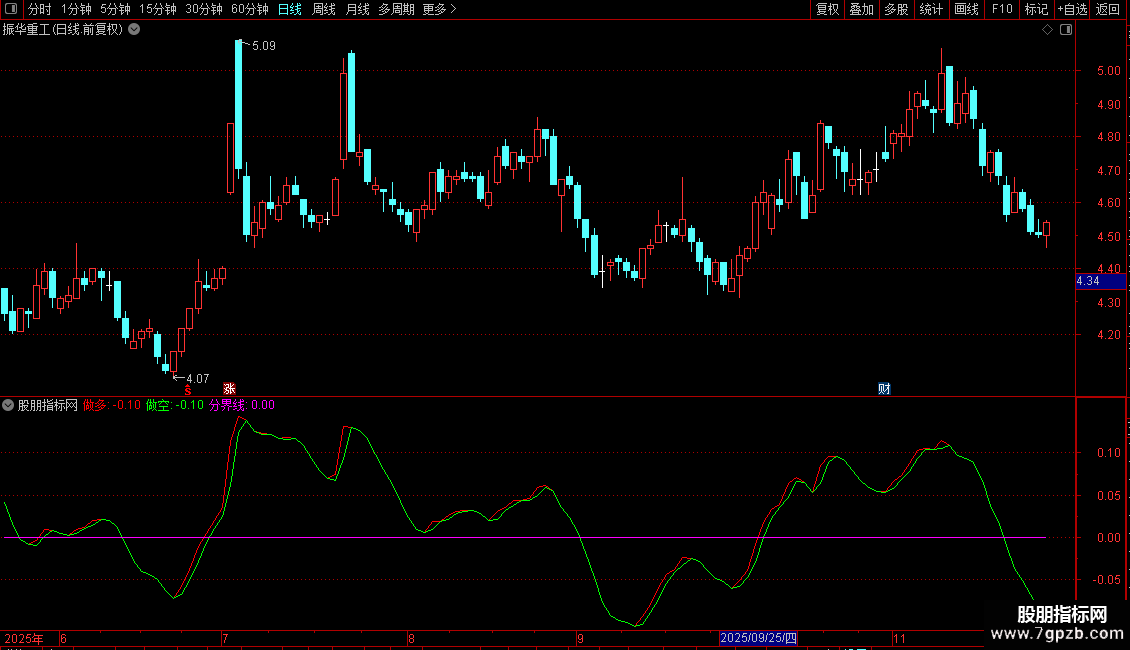Image resolution: width=1130 pixels, height=650 pixels.
Task: Click the 复权 button
Action: 827,9
